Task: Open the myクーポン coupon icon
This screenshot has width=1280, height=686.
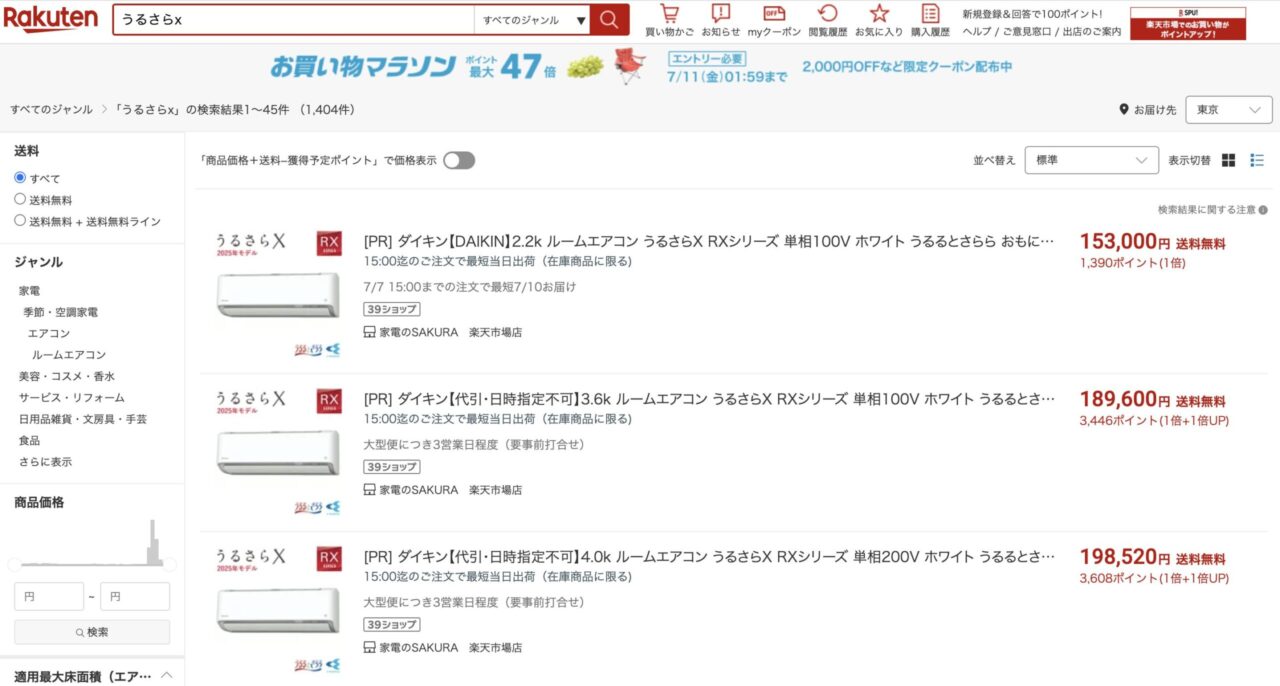Action: [x=774, y=14]
